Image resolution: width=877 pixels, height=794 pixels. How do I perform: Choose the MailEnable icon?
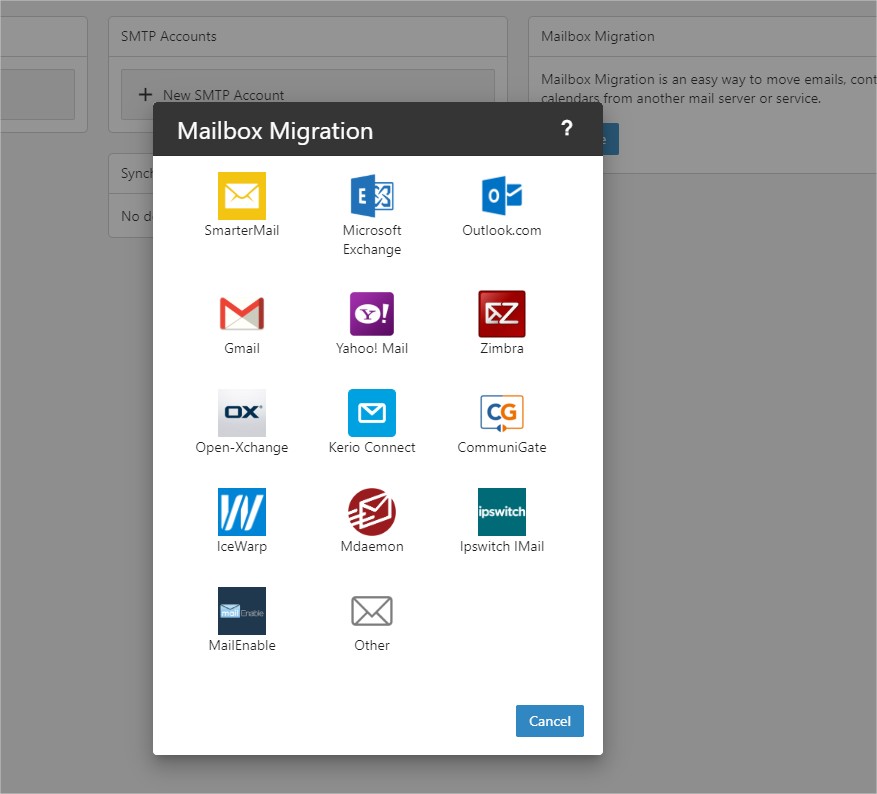[242, 611]
